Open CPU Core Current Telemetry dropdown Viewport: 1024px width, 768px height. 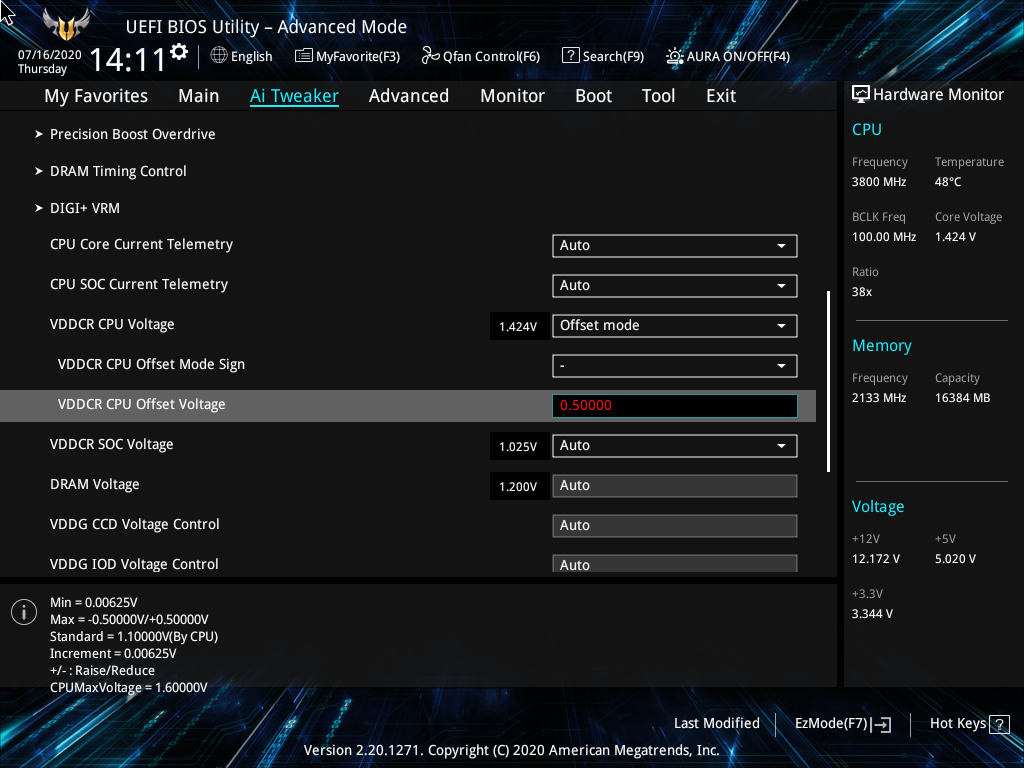click(x=675, y=246)
